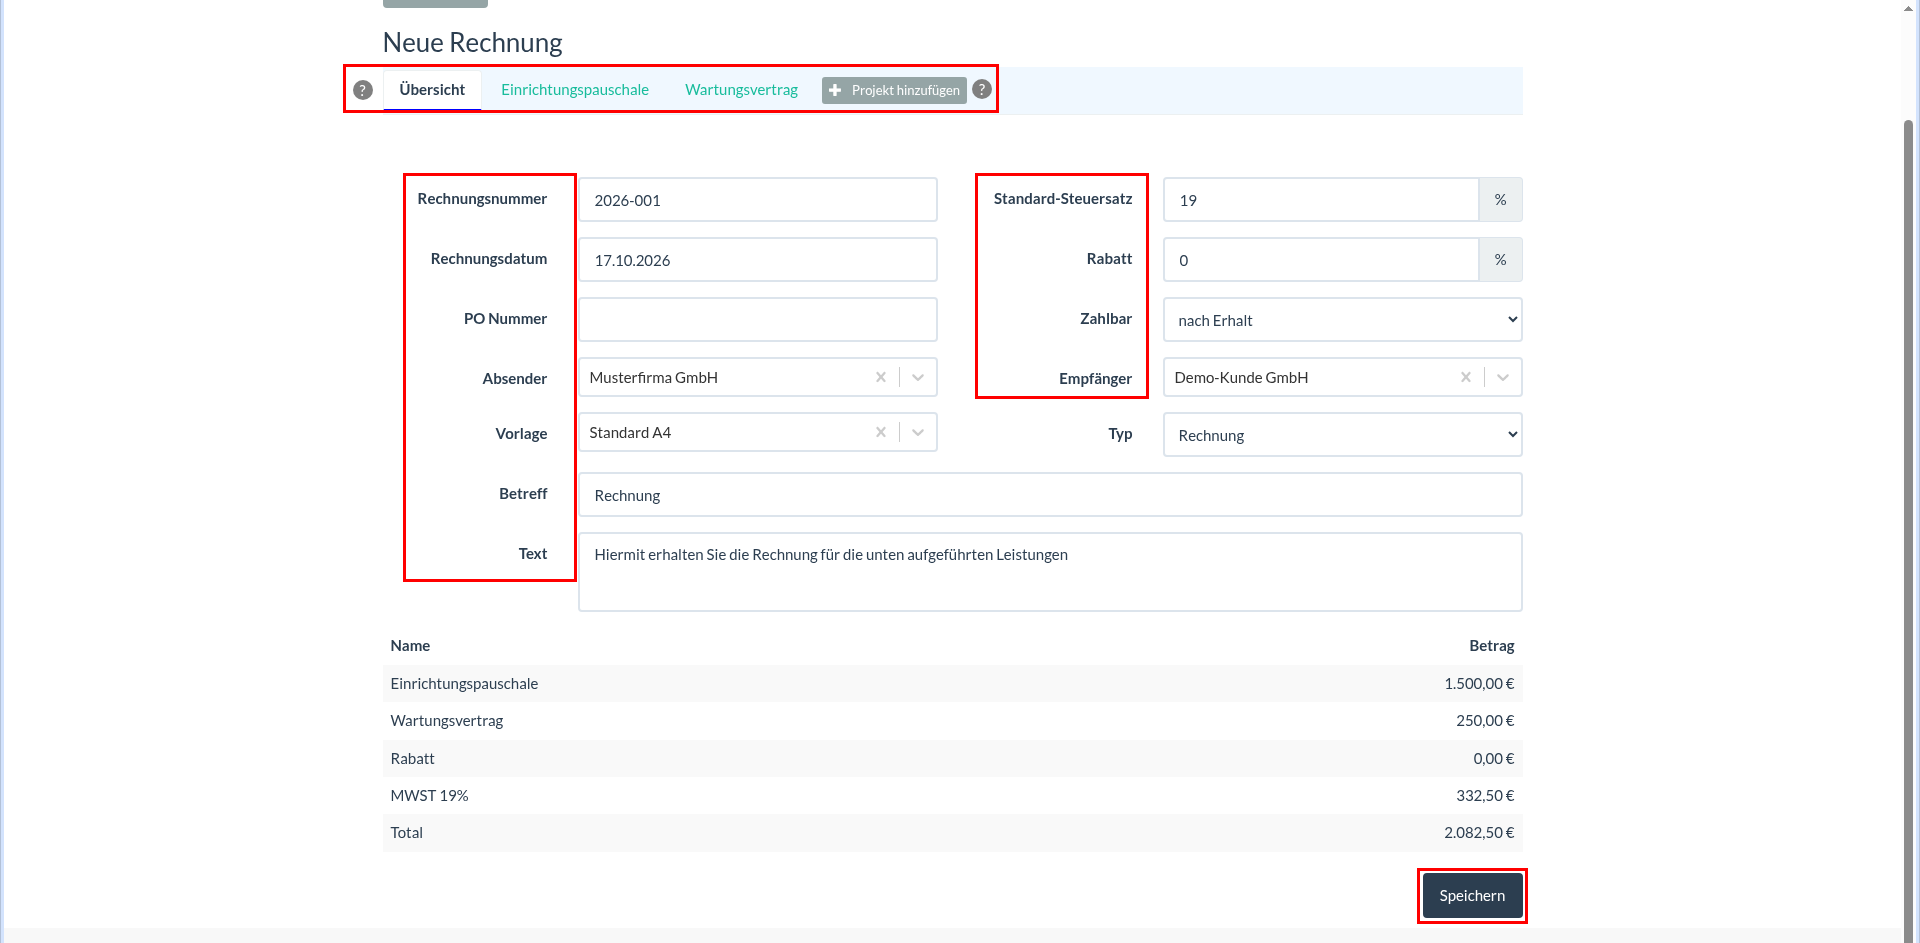The height and width of the screenshot is (943, 1920).
Task: Click into the PO Nummer field
Action: (x=758, y=320)
